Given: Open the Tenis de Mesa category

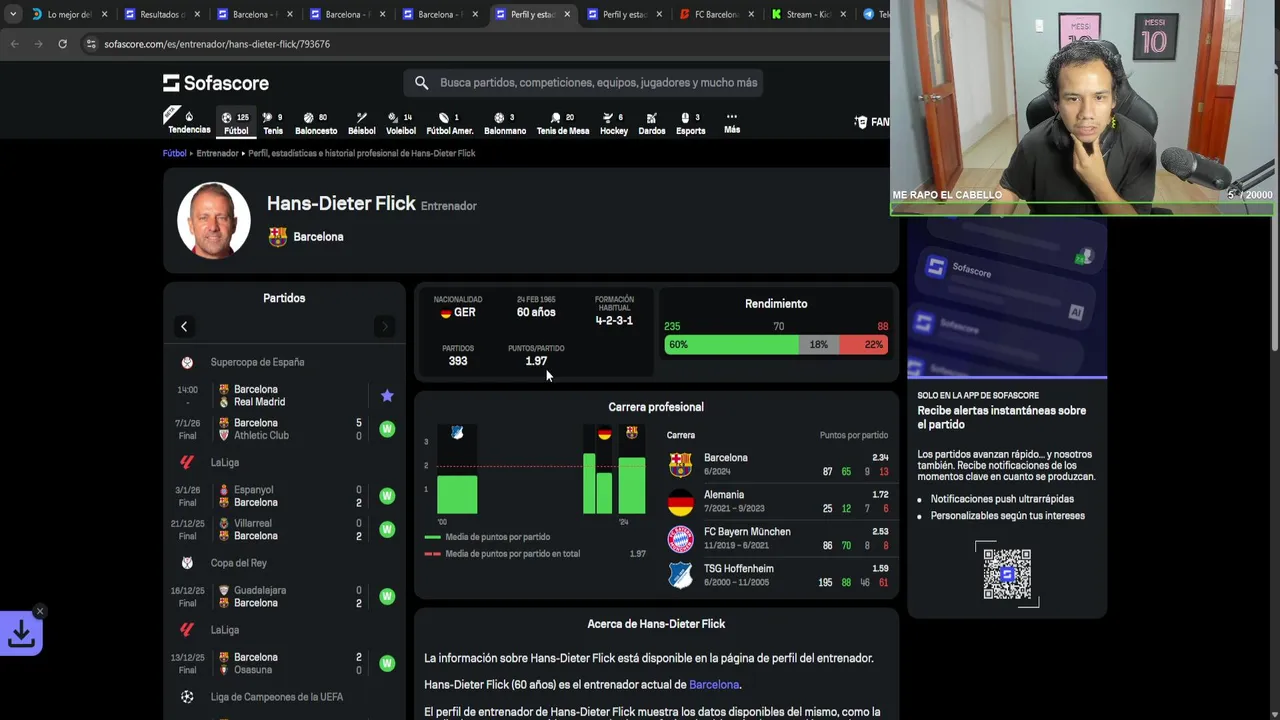Looking at the screenshot, I should (x=563, y=122).
